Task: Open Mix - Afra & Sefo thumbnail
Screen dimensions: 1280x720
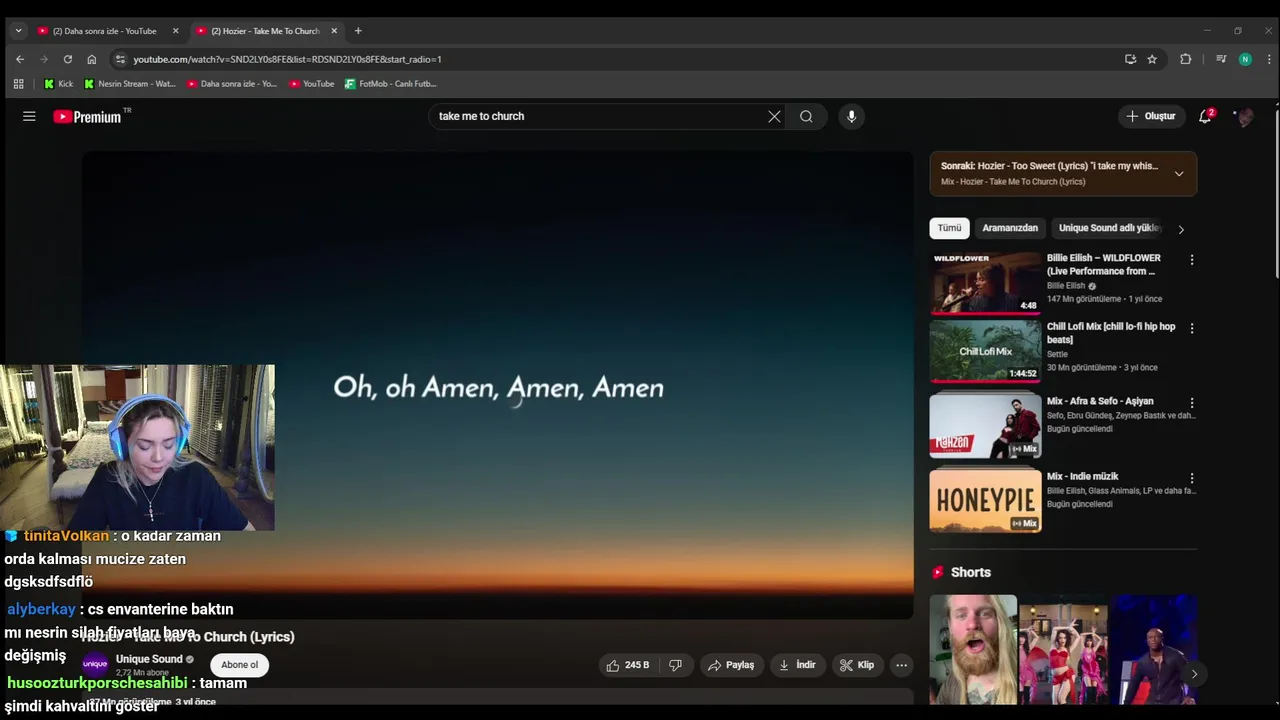Action: pyautogui.click(x=985, y=426)
